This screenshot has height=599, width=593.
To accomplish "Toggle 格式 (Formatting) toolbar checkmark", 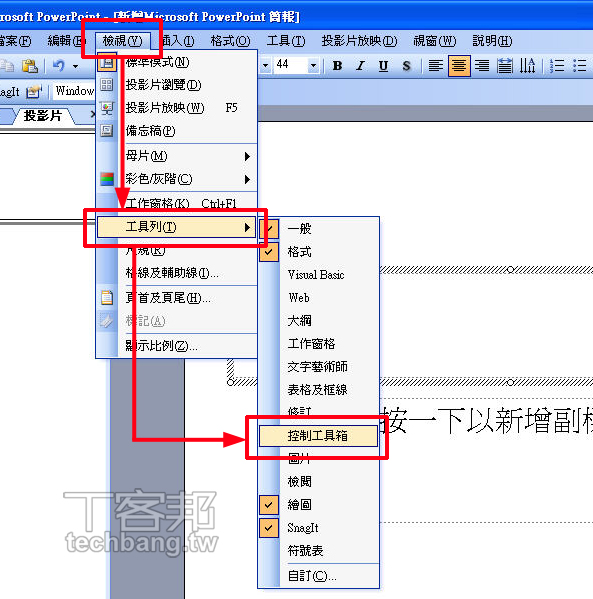I will 269,252.
